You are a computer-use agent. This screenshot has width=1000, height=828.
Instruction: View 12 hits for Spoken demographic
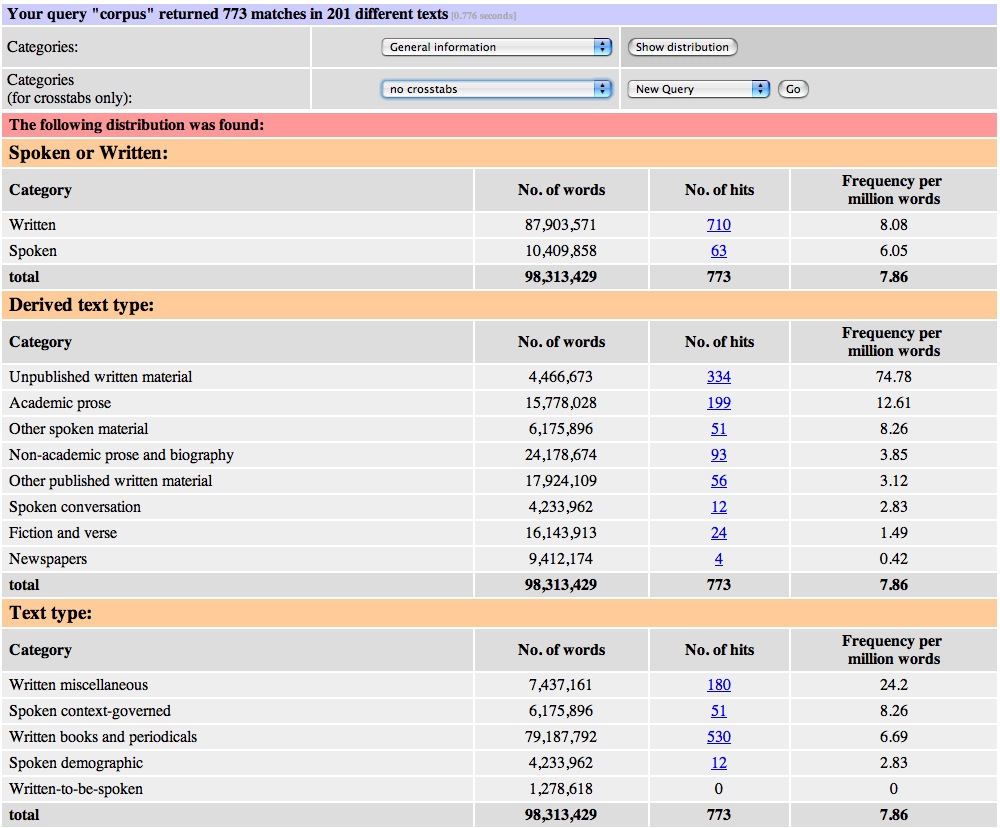point(719,763)
